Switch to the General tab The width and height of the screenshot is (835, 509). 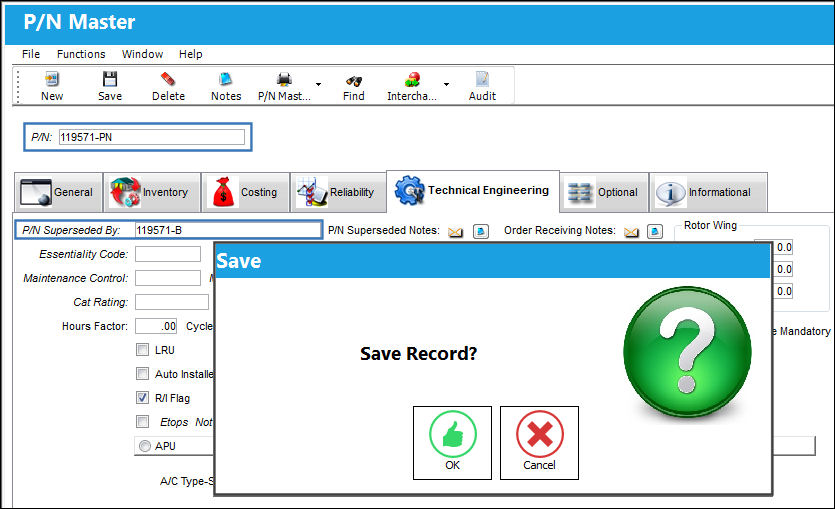pos(58,192)
